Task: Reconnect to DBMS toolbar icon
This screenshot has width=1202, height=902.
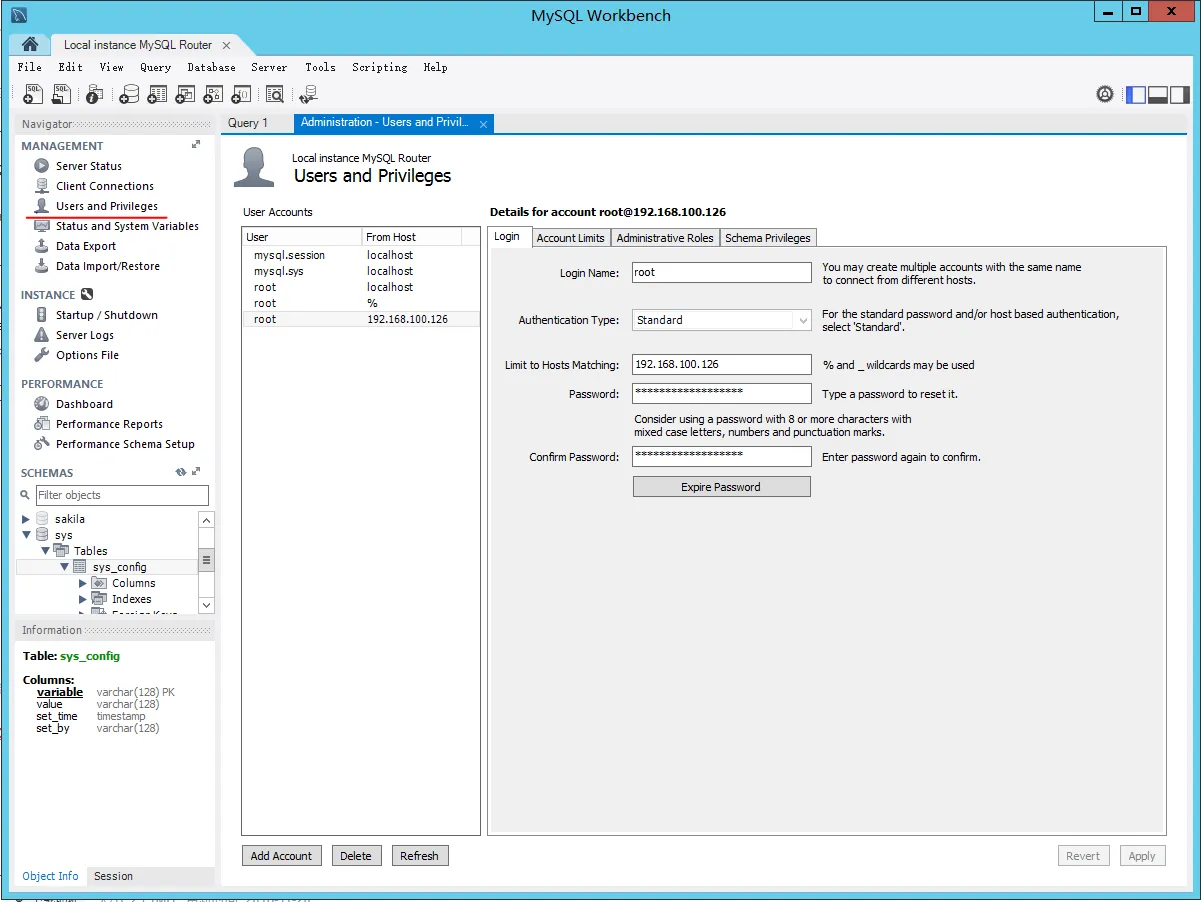Action: pyautogui.click(x=308, y=94)
